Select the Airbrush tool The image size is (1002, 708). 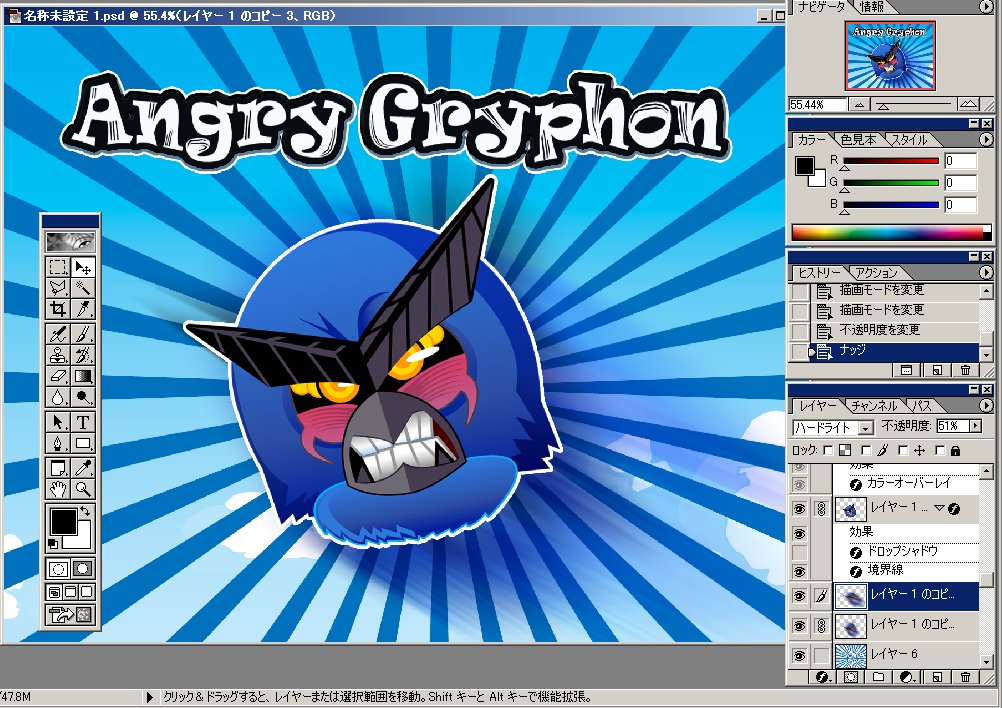tap(58, 334)
